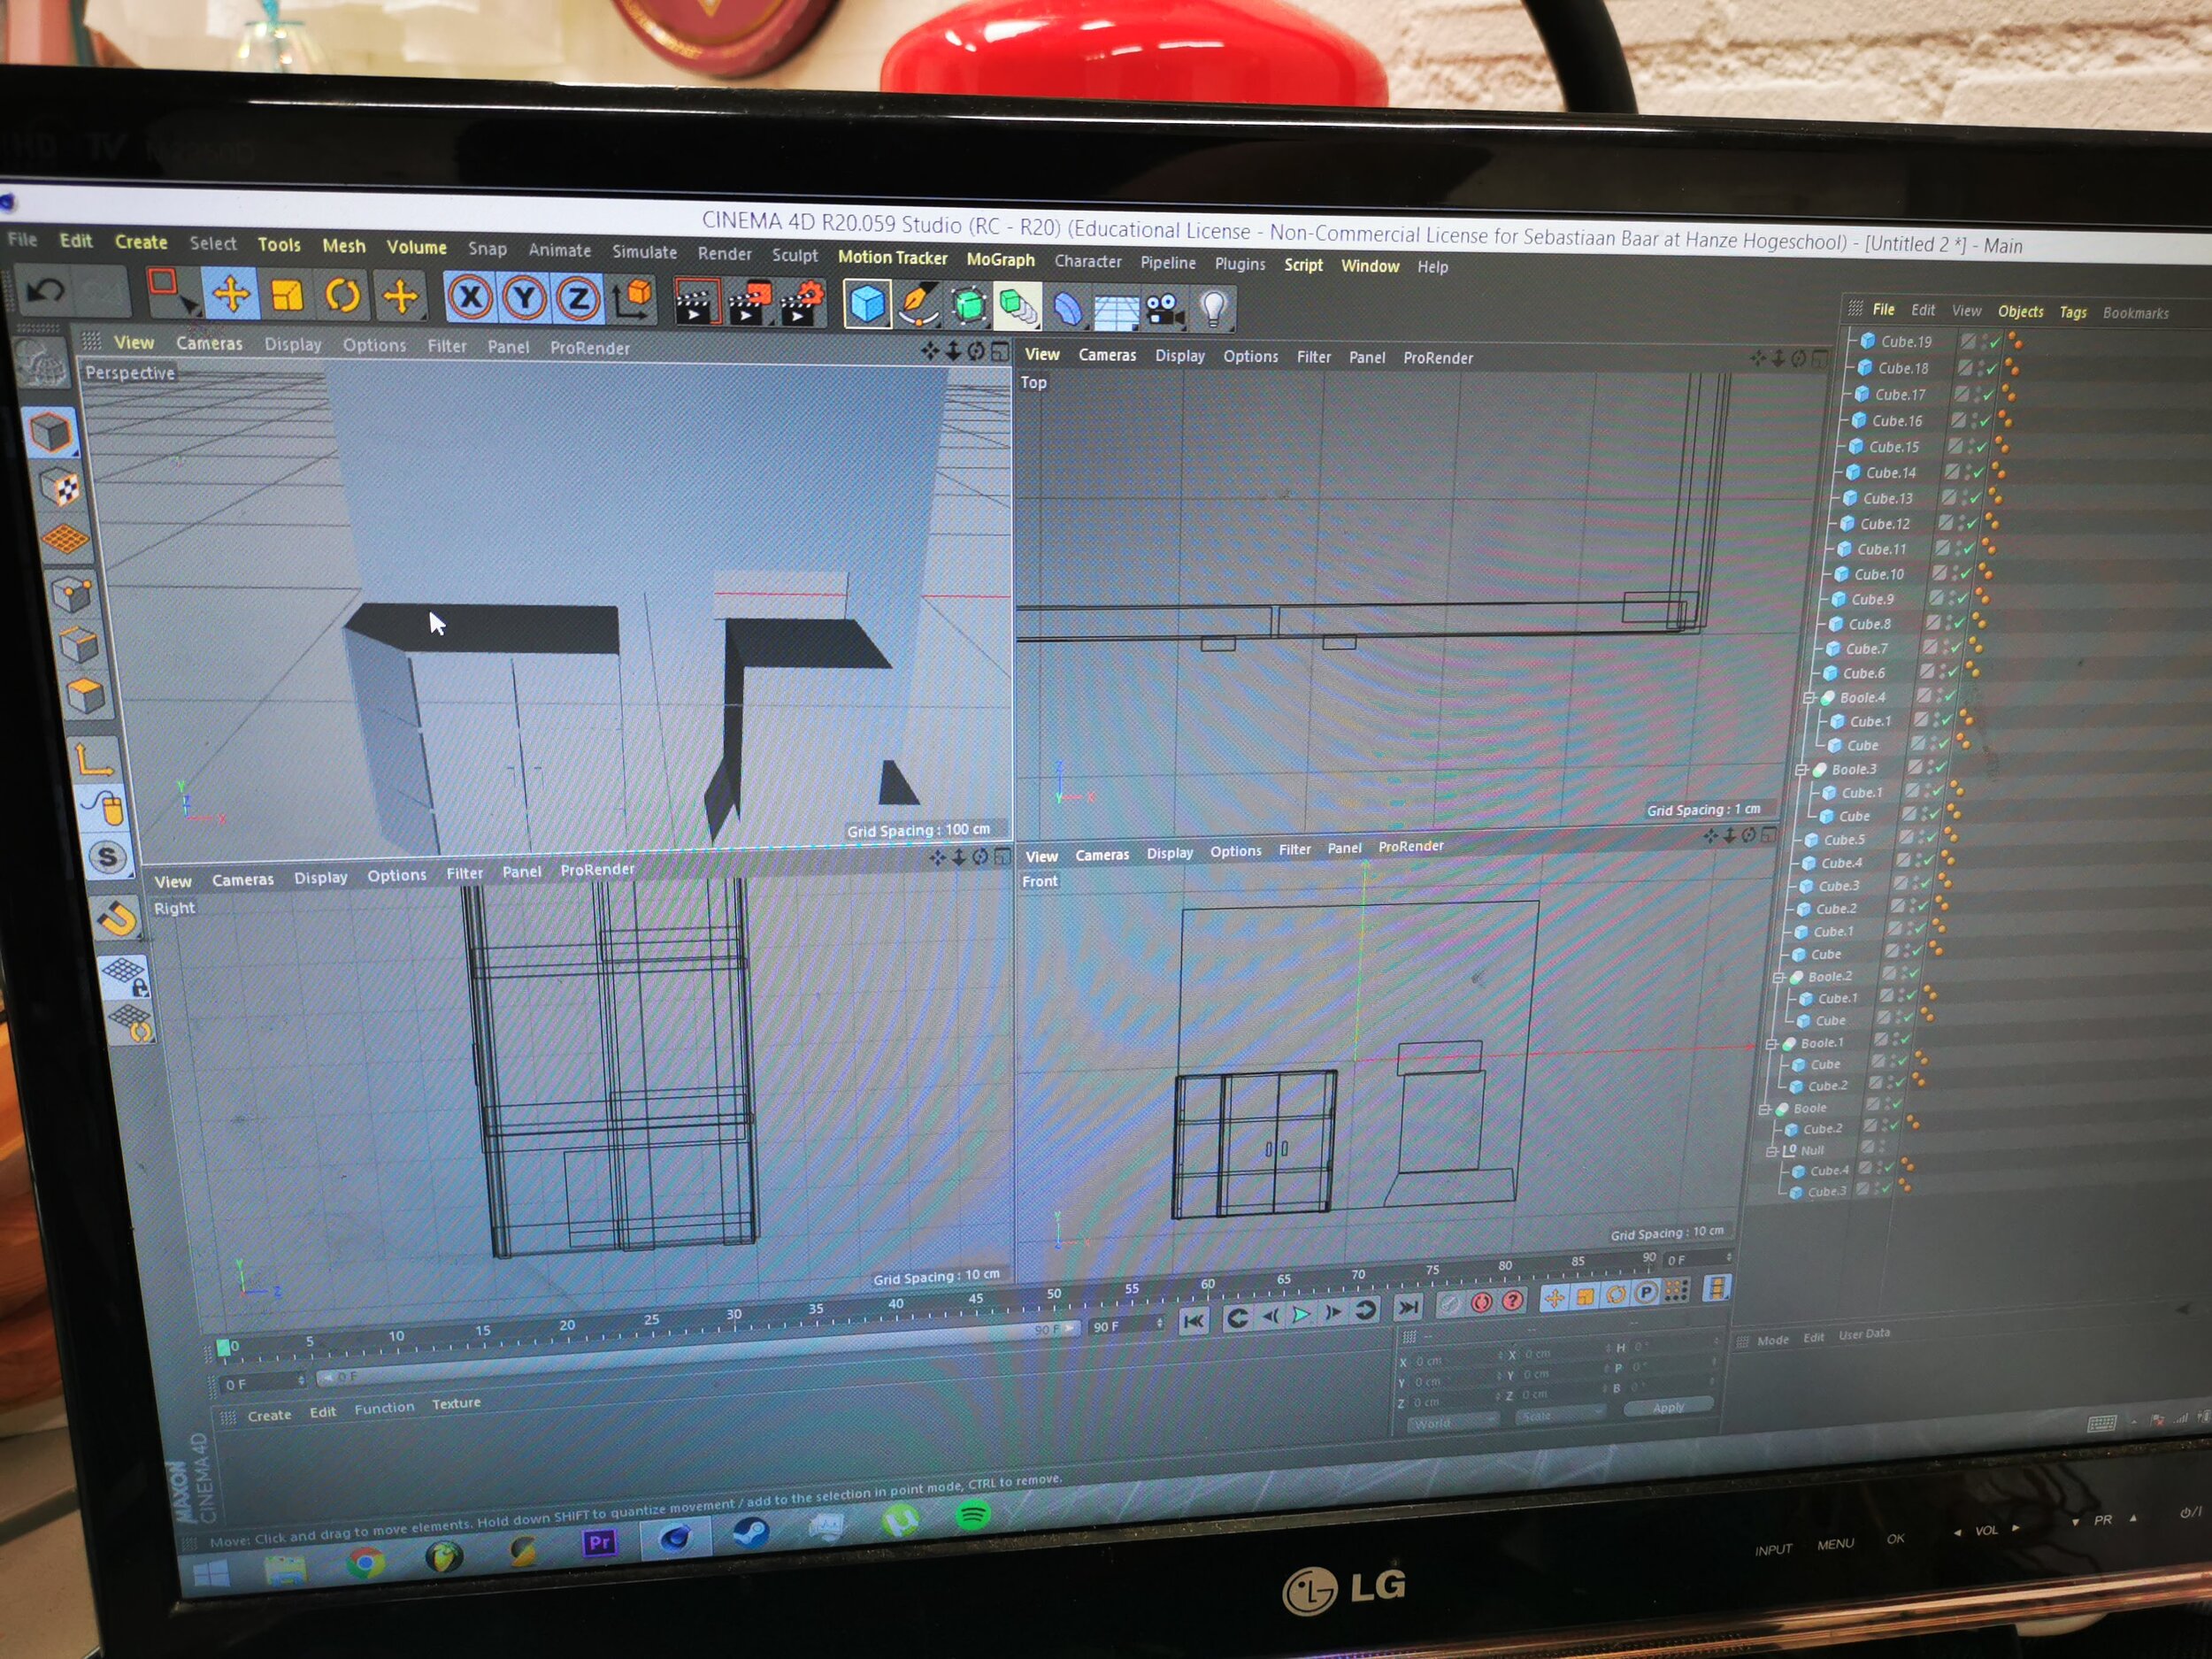Viewport: 2212px width, 1659px height.
Task: Toggle Z axis lock
Action: coord(578,299)
